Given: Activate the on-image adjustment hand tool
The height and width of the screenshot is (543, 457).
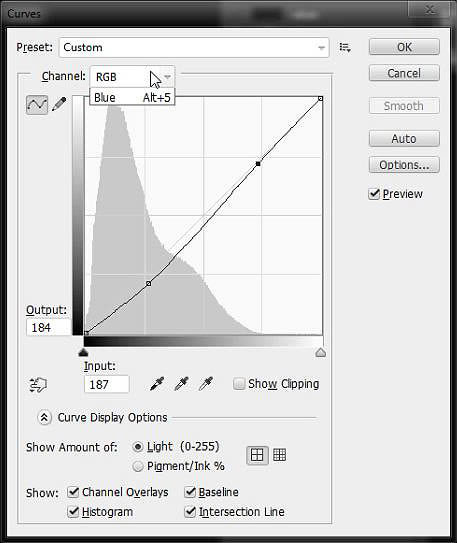Looking at the screenshot, I should (x=38, y=385).
